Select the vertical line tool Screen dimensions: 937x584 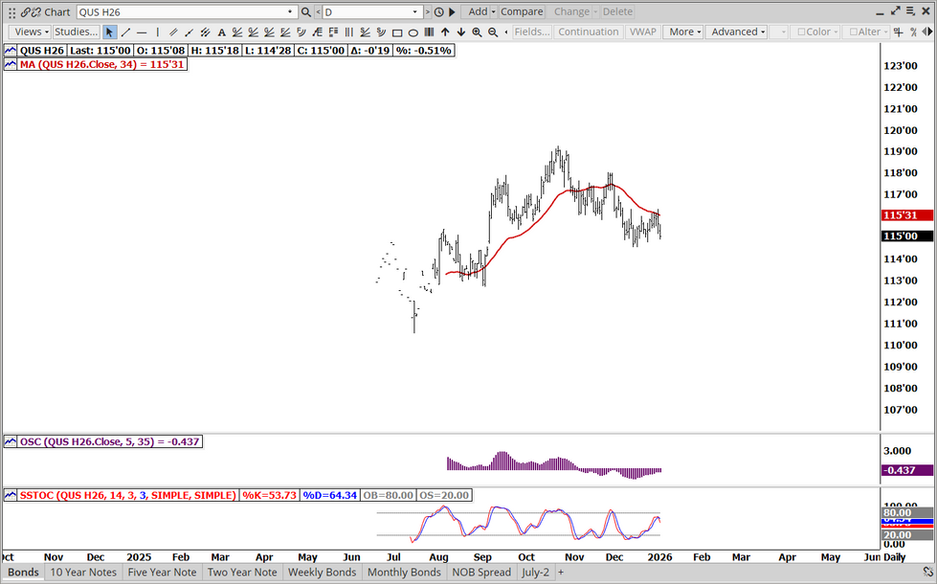coord(158,32)
